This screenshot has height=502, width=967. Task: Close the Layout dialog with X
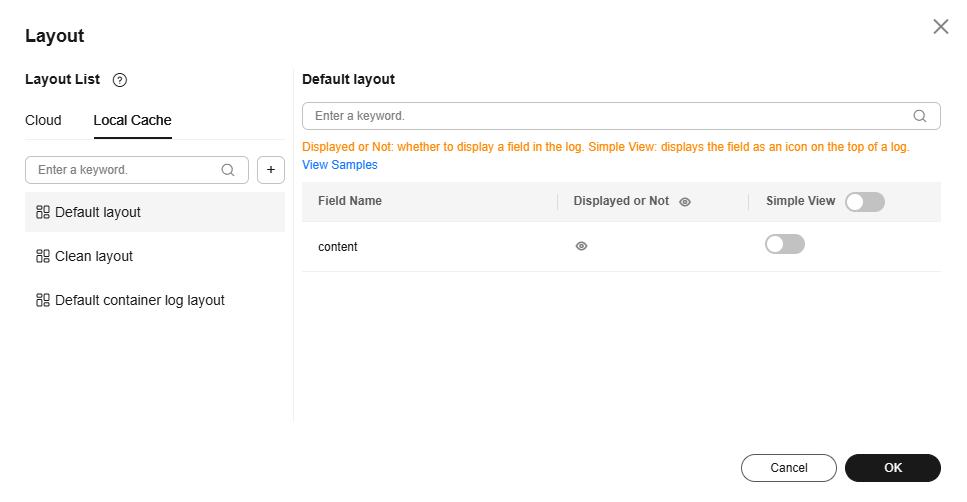(940, 27)
